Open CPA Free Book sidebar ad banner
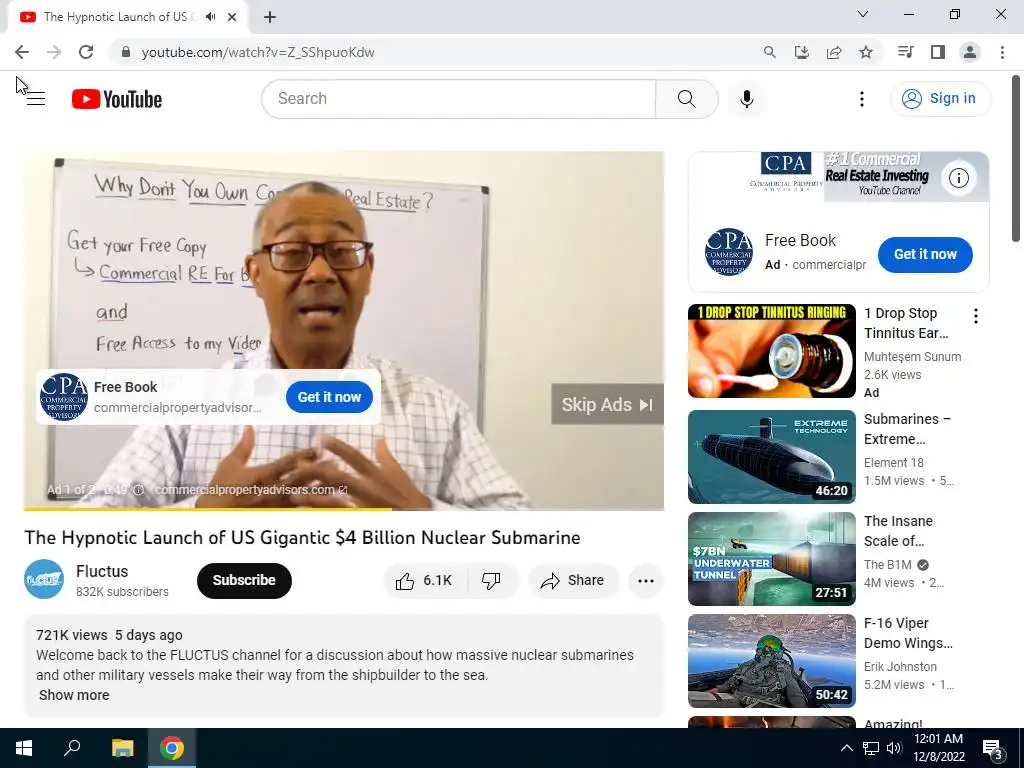The height and width of the screenshot is (768, 1024). (839, 177)
